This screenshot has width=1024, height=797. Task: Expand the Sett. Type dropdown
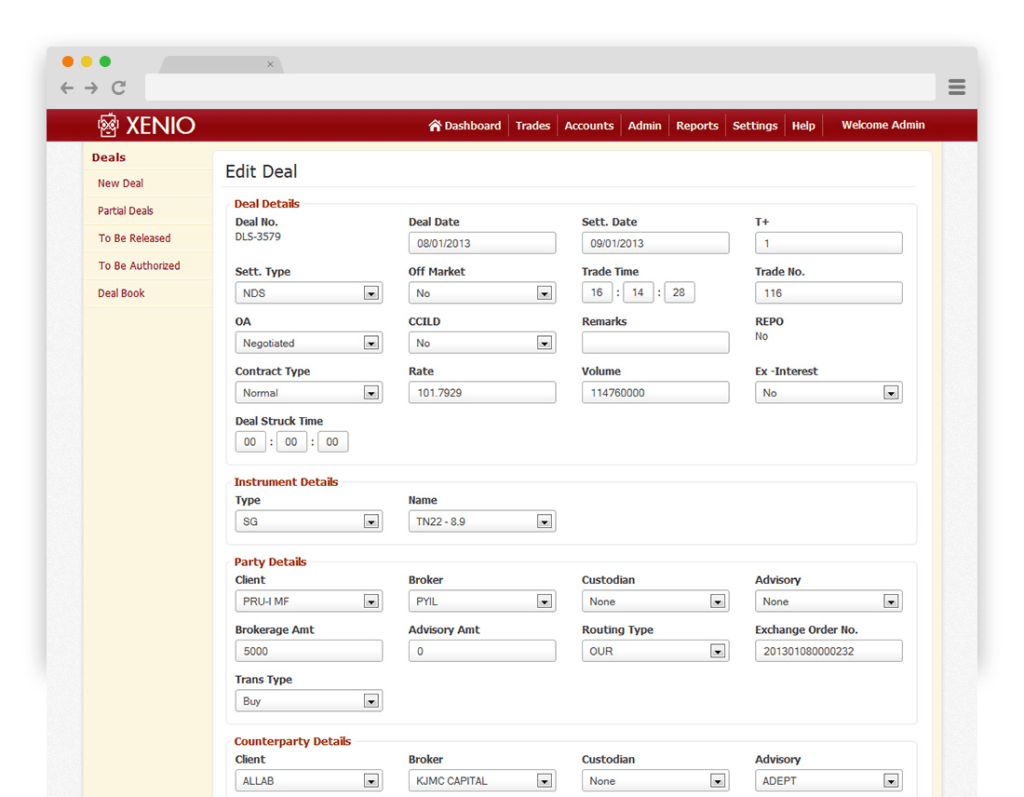tap(371, 294)
